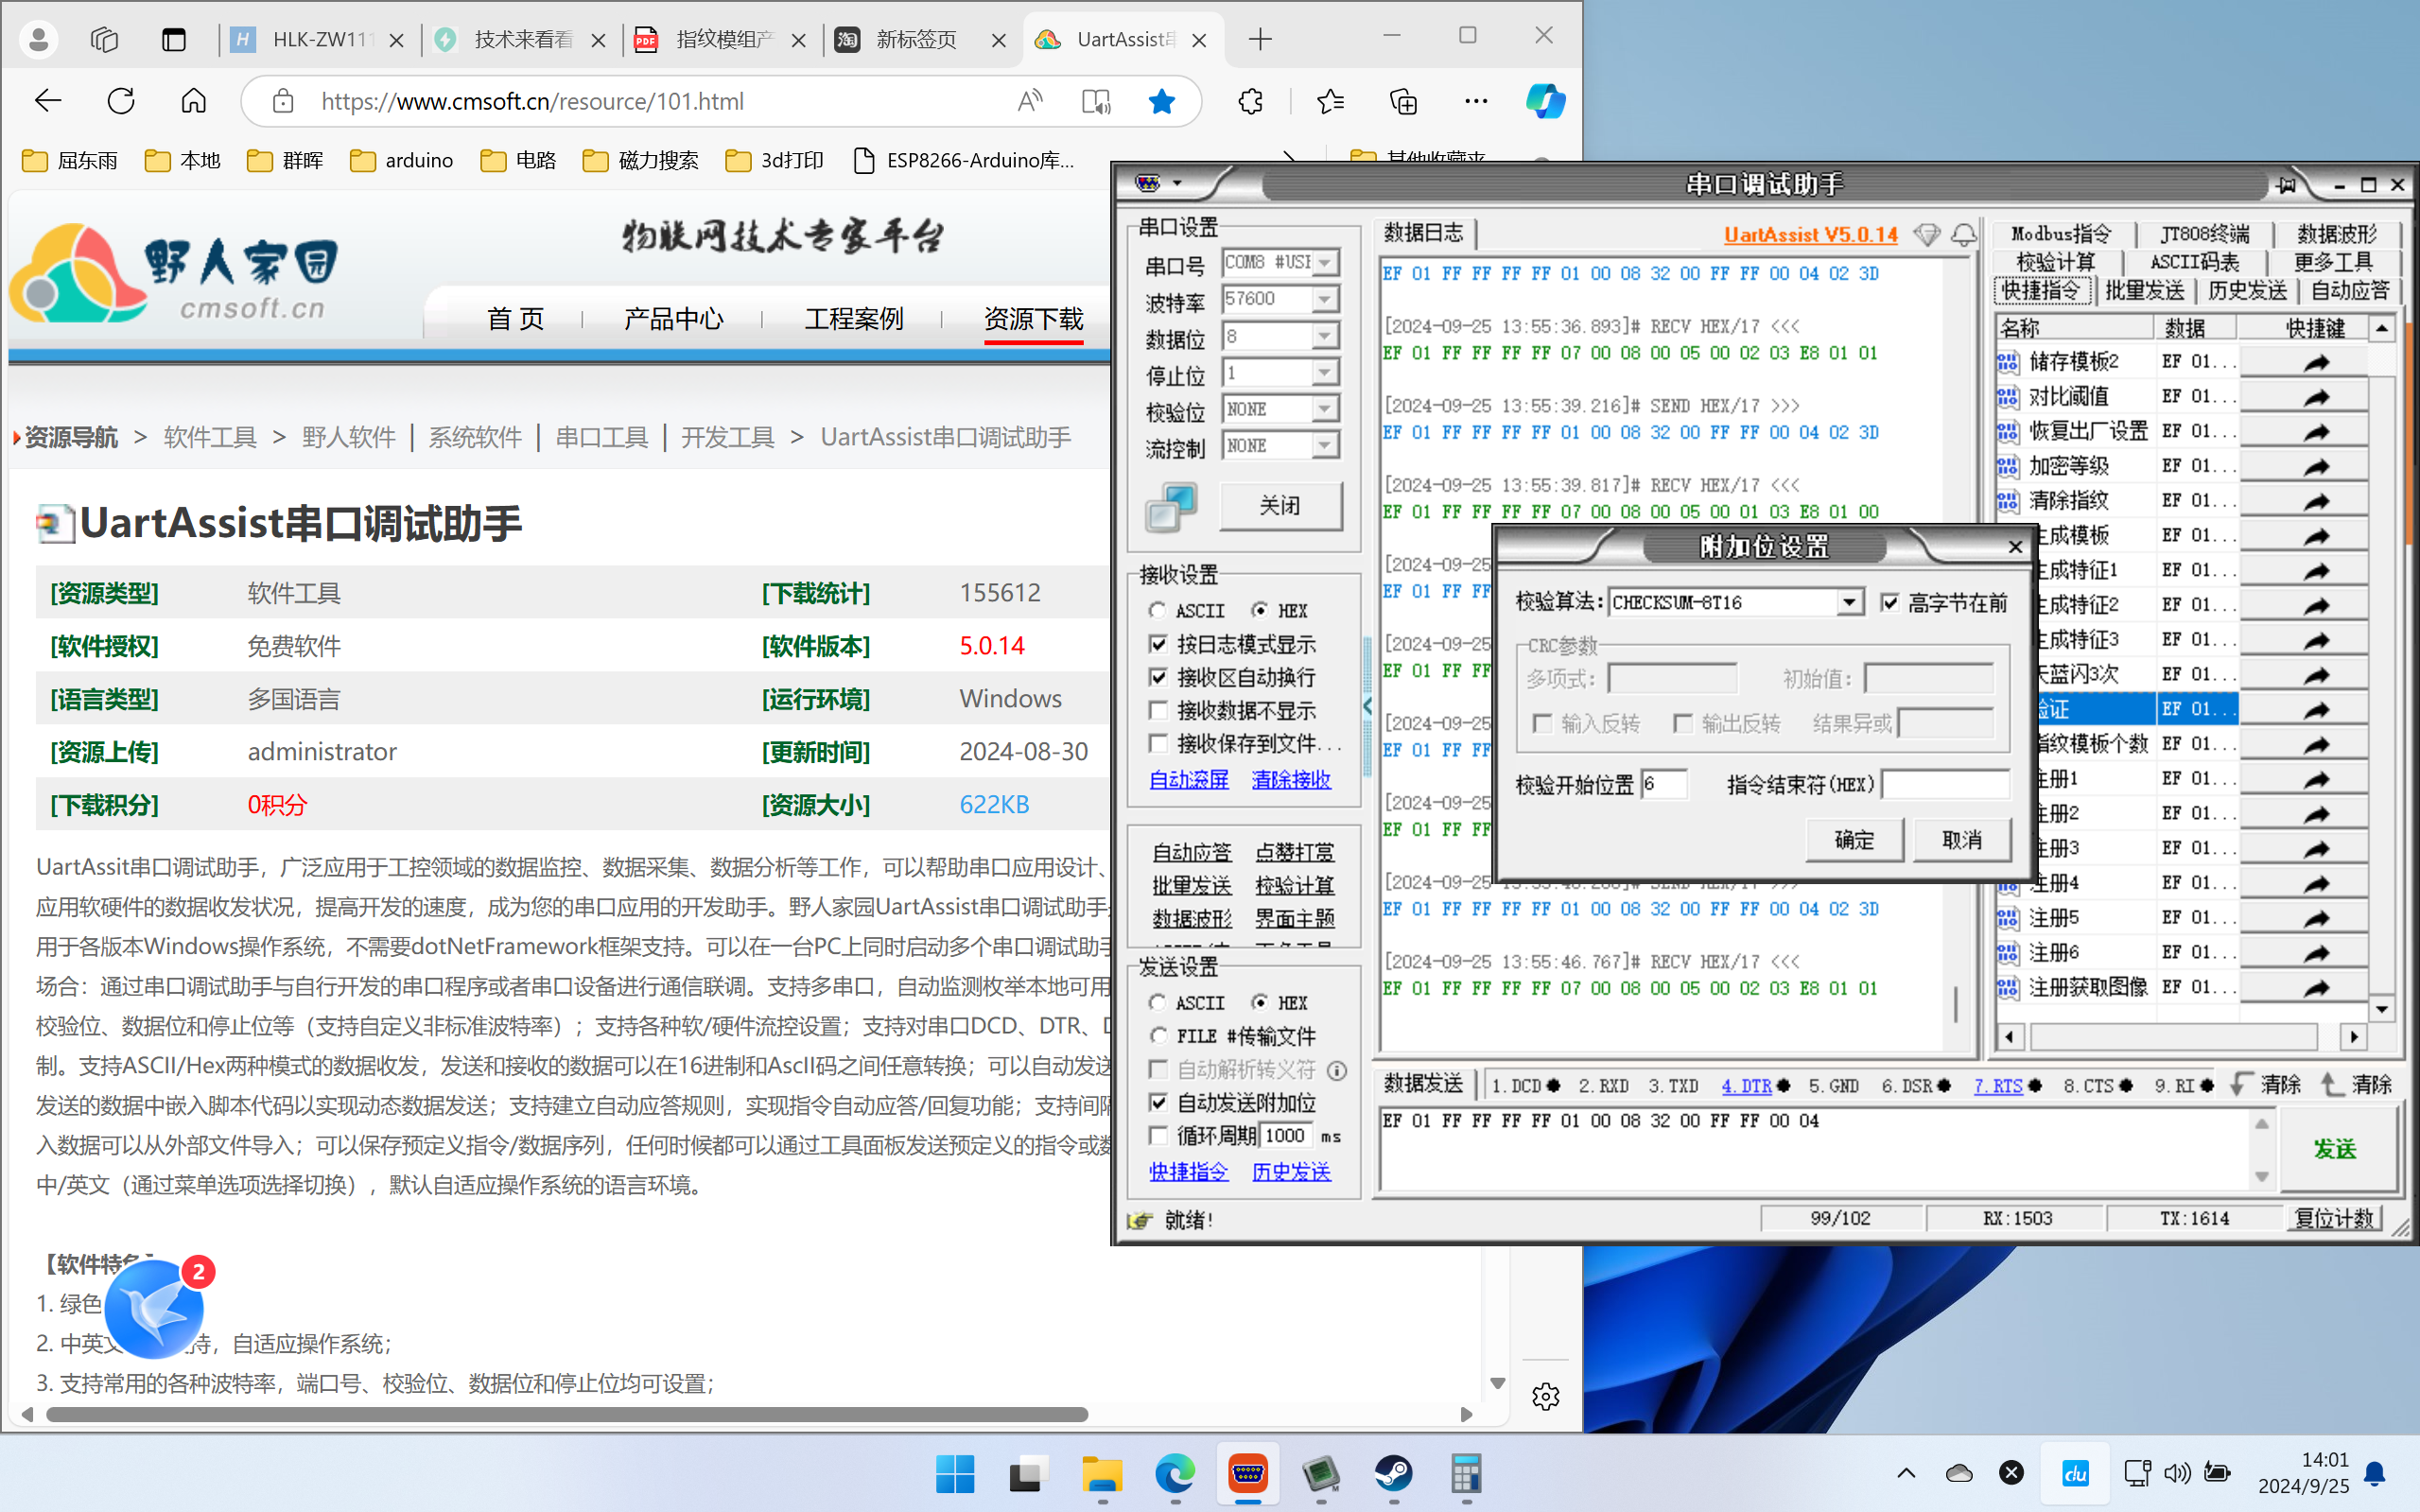
Task: Click the bell icon next to UartAssist version
Action: tap(1964, 234)
